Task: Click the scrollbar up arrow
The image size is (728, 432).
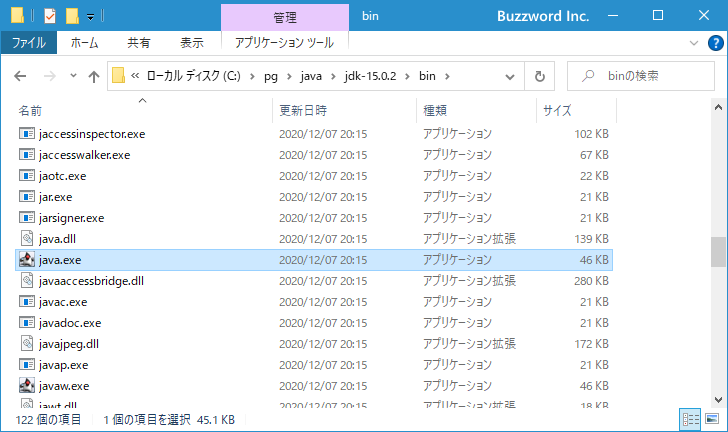Action: pyautogui.click(x=718, y=107)
